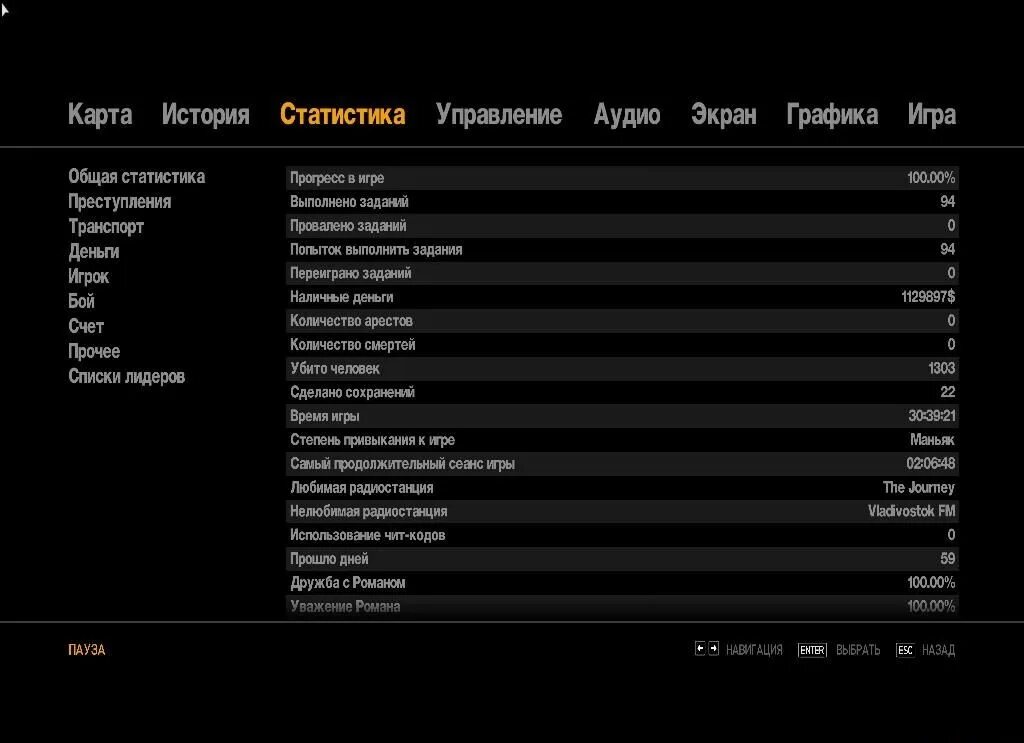The image size is (1024, 743).
Task: Click the ESC key icon
Action: pyautogui.click(x=905, y=650)
